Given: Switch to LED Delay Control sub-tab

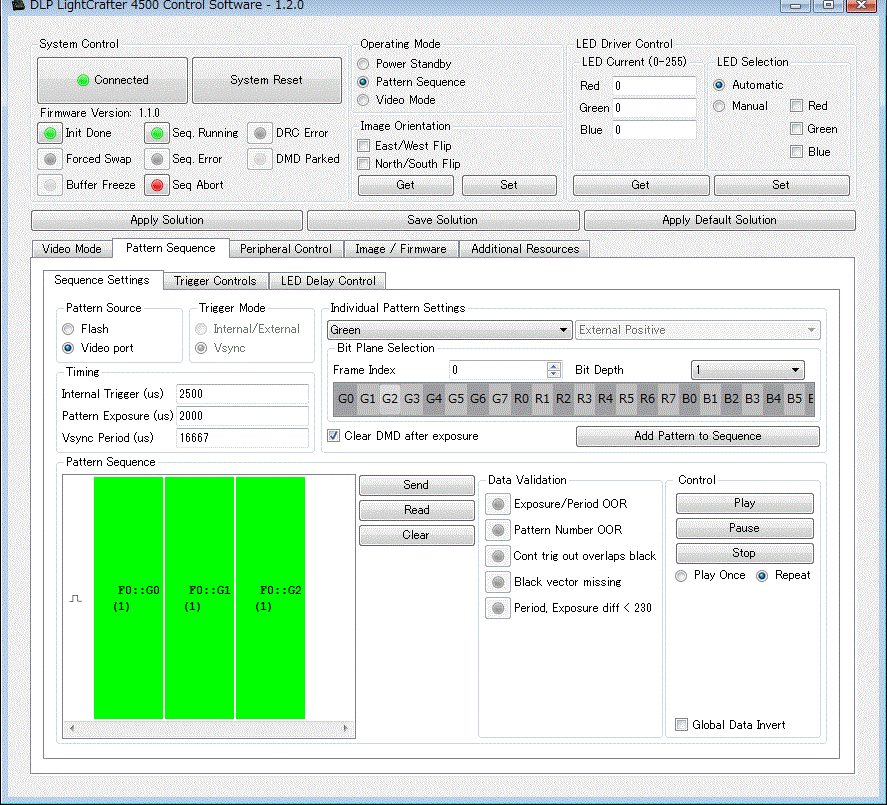Looking at the screenshot, I should pos(328,281).
